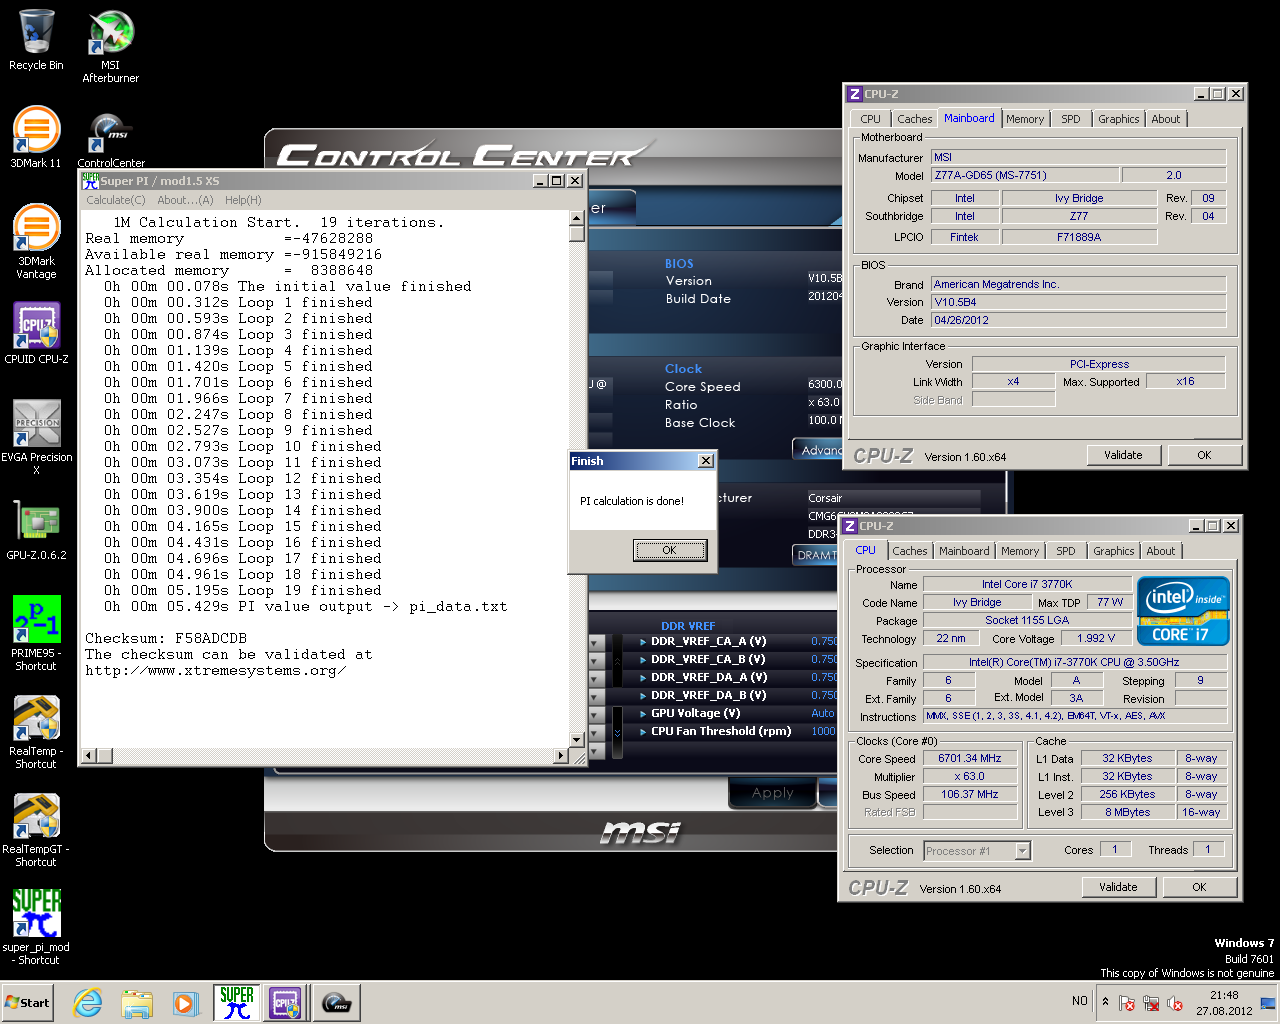Screen dimensions: 1280x1024
Task: Show hidden system tray icons
Action: coord(1105,1001)
